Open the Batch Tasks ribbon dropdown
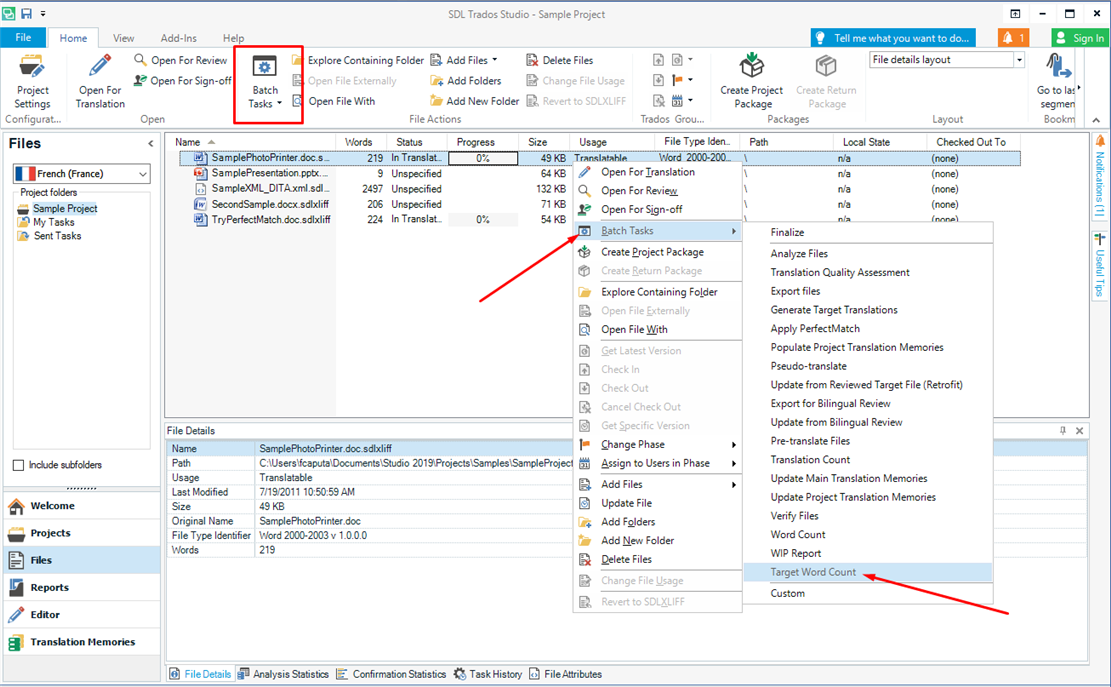 (265, 82)
